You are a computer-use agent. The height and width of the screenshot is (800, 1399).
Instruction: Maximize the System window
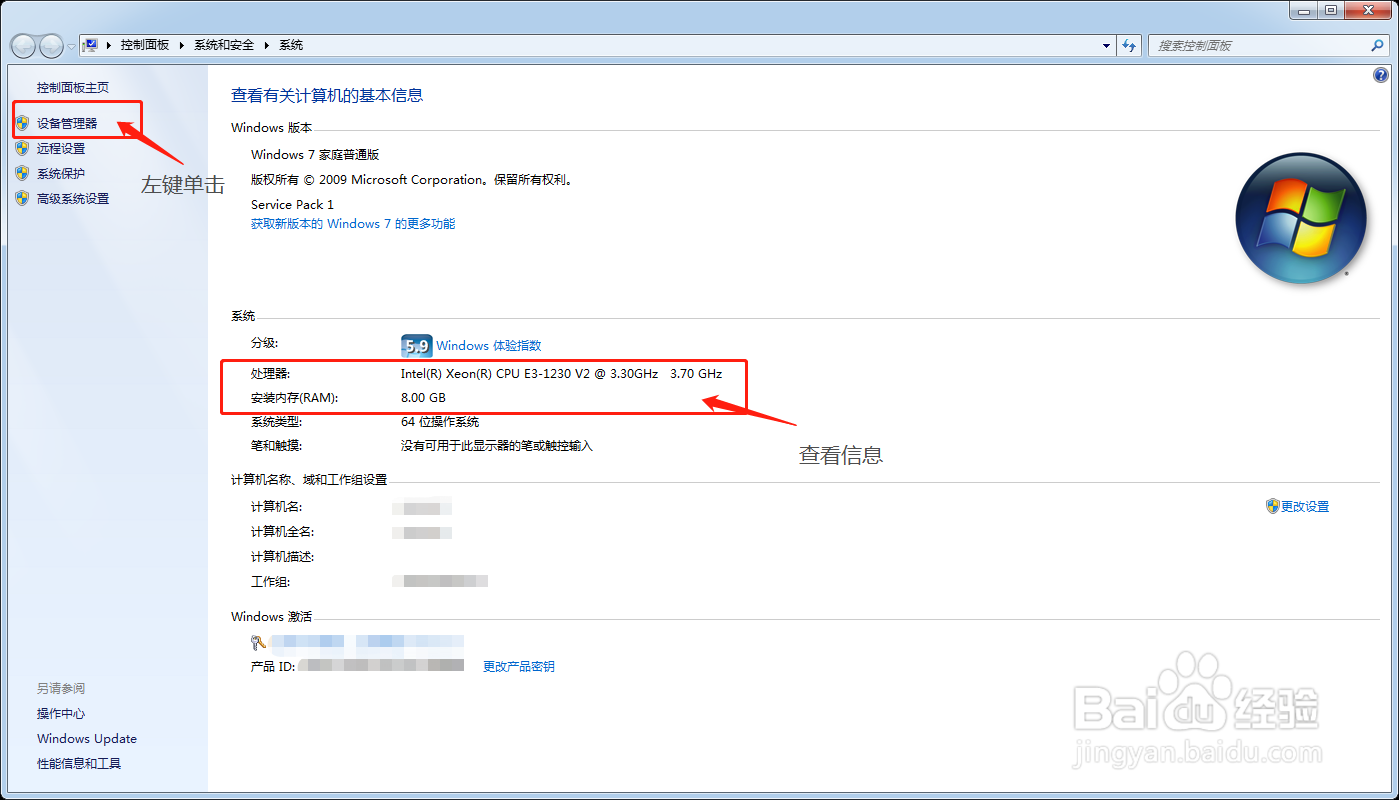point(1330,10)
